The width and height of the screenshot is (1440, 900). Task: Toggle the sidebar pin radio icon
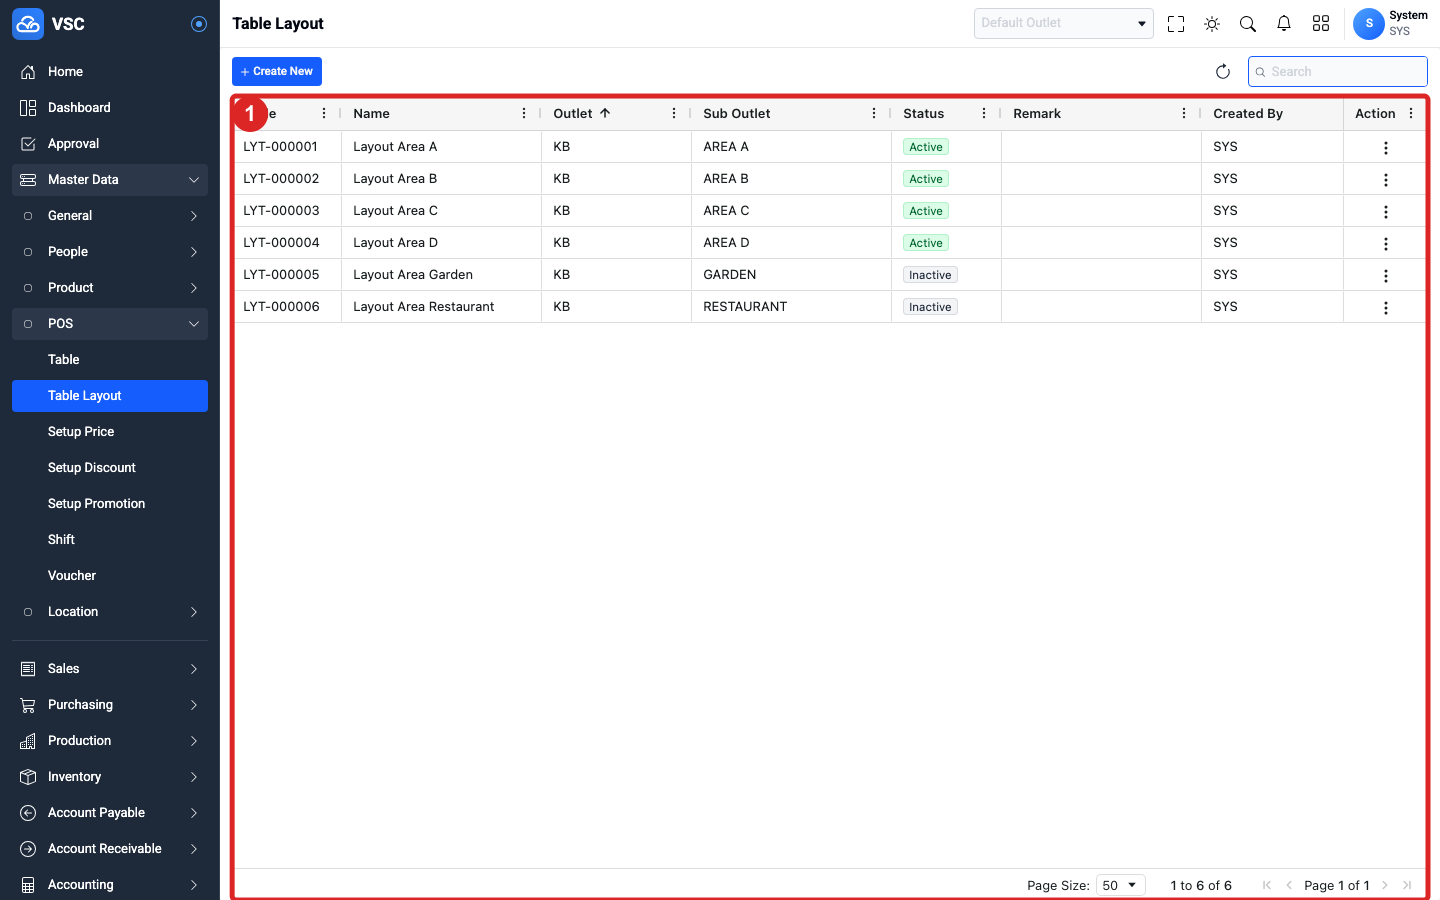click(x=199, y=24)
